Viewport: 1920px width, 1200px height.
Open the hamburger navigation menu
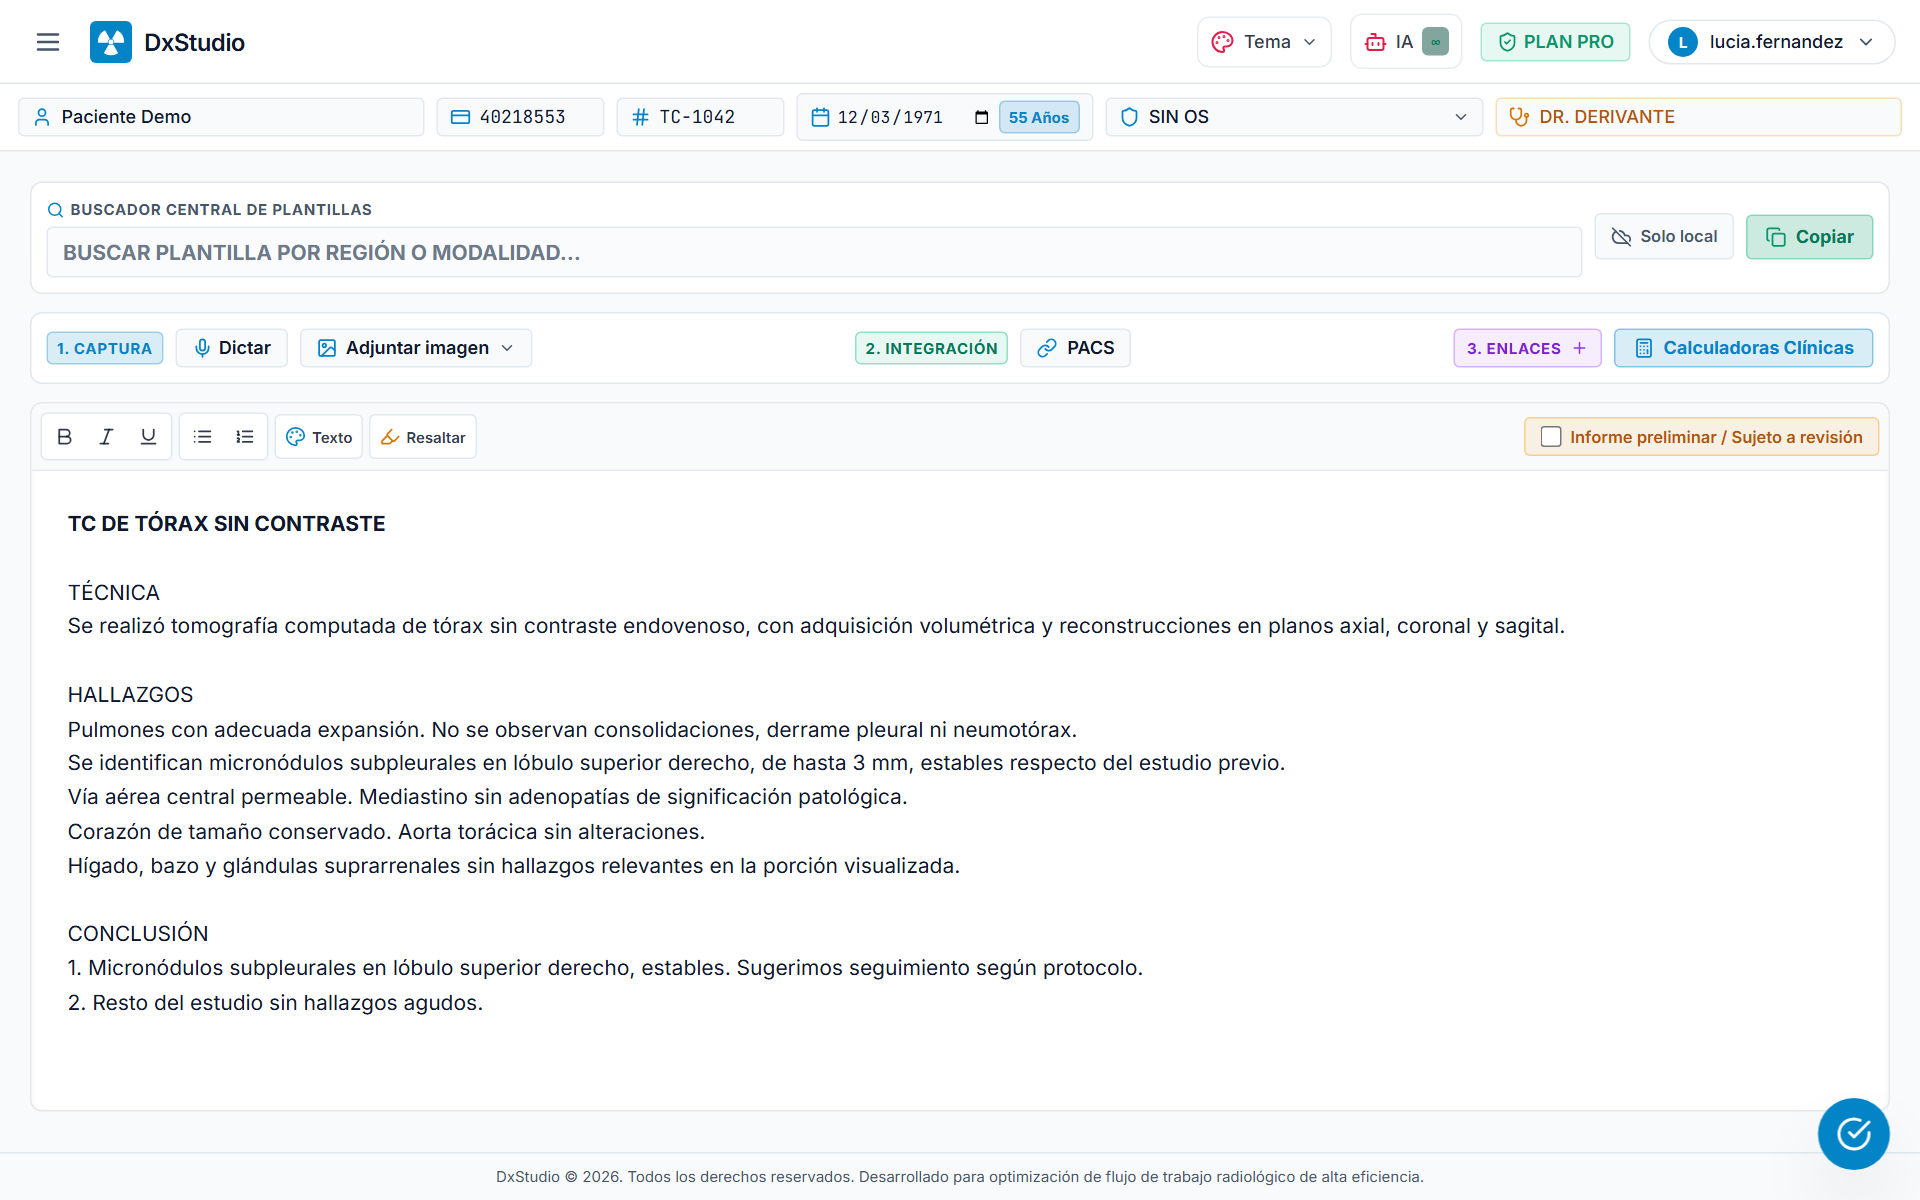(48, 42)
